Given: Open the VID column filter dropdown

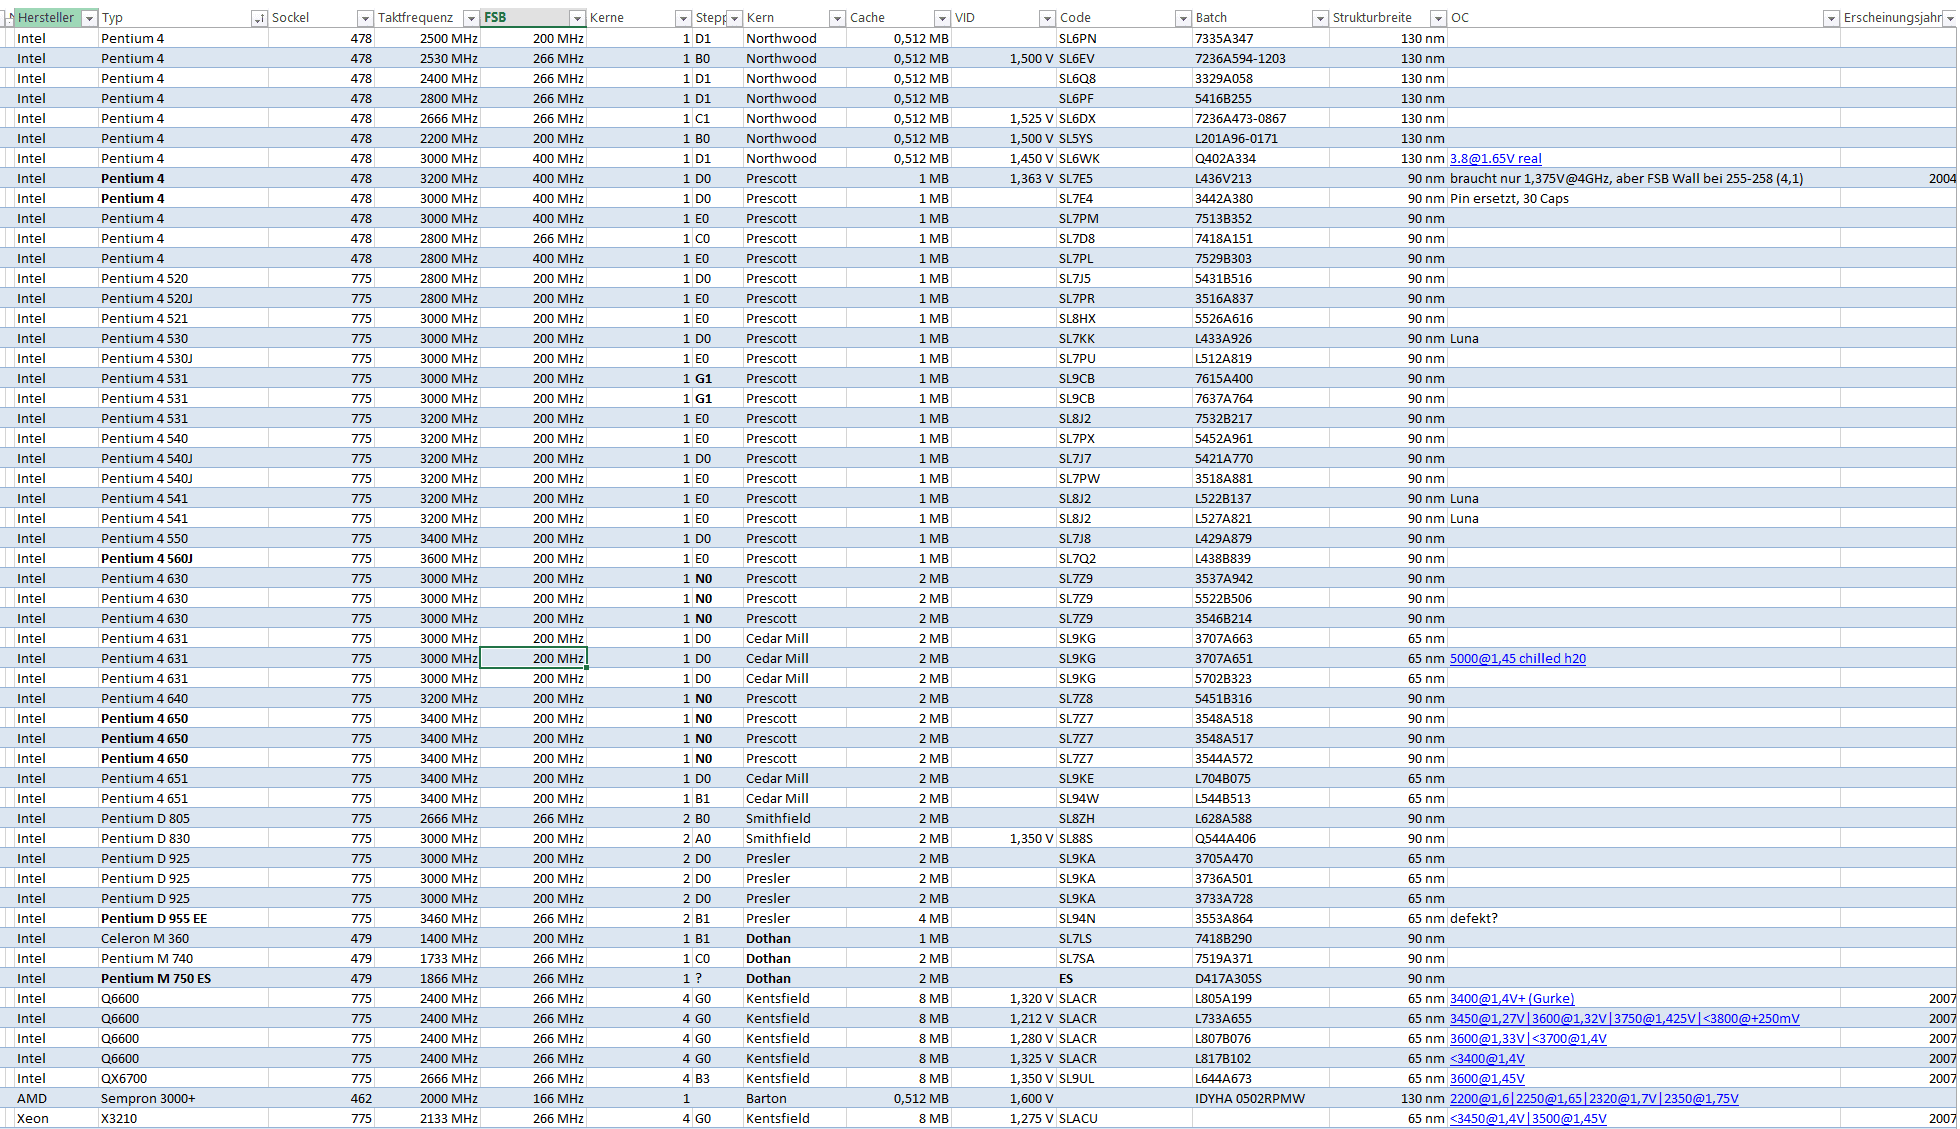Looking at the screenshot, I should (x=1047, y=18).
